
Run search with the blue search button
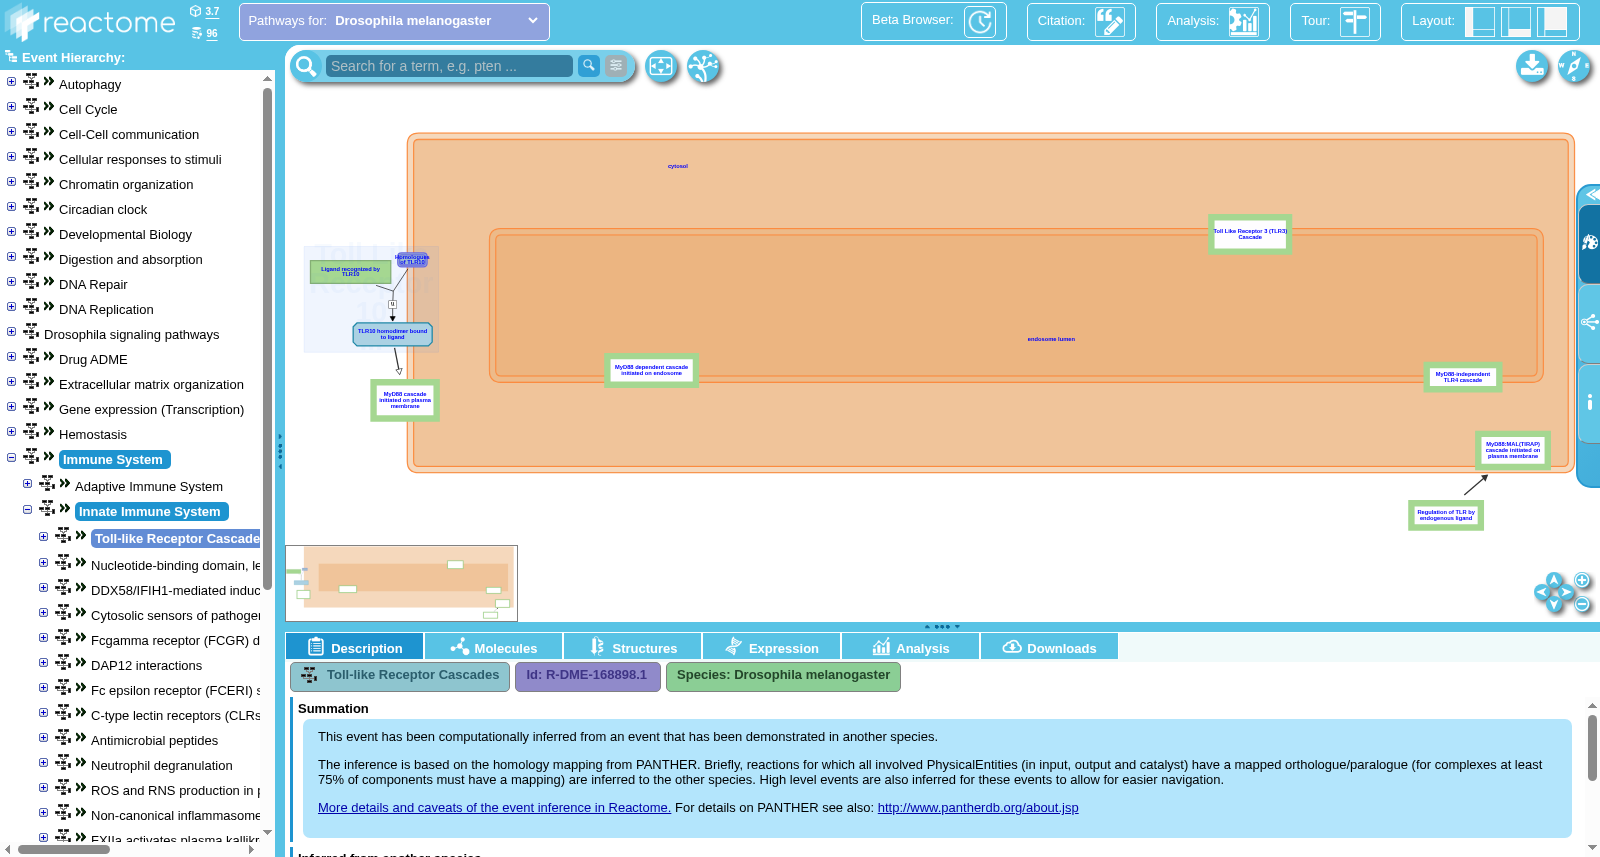[589, 65]
